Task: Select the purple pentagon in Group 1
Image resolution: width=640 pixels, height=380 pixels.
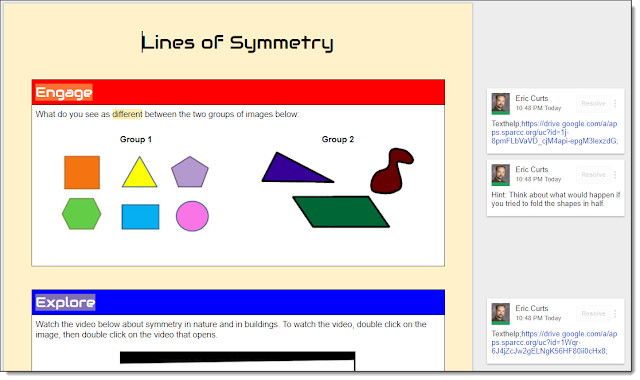Action: [x=190, y=171]
